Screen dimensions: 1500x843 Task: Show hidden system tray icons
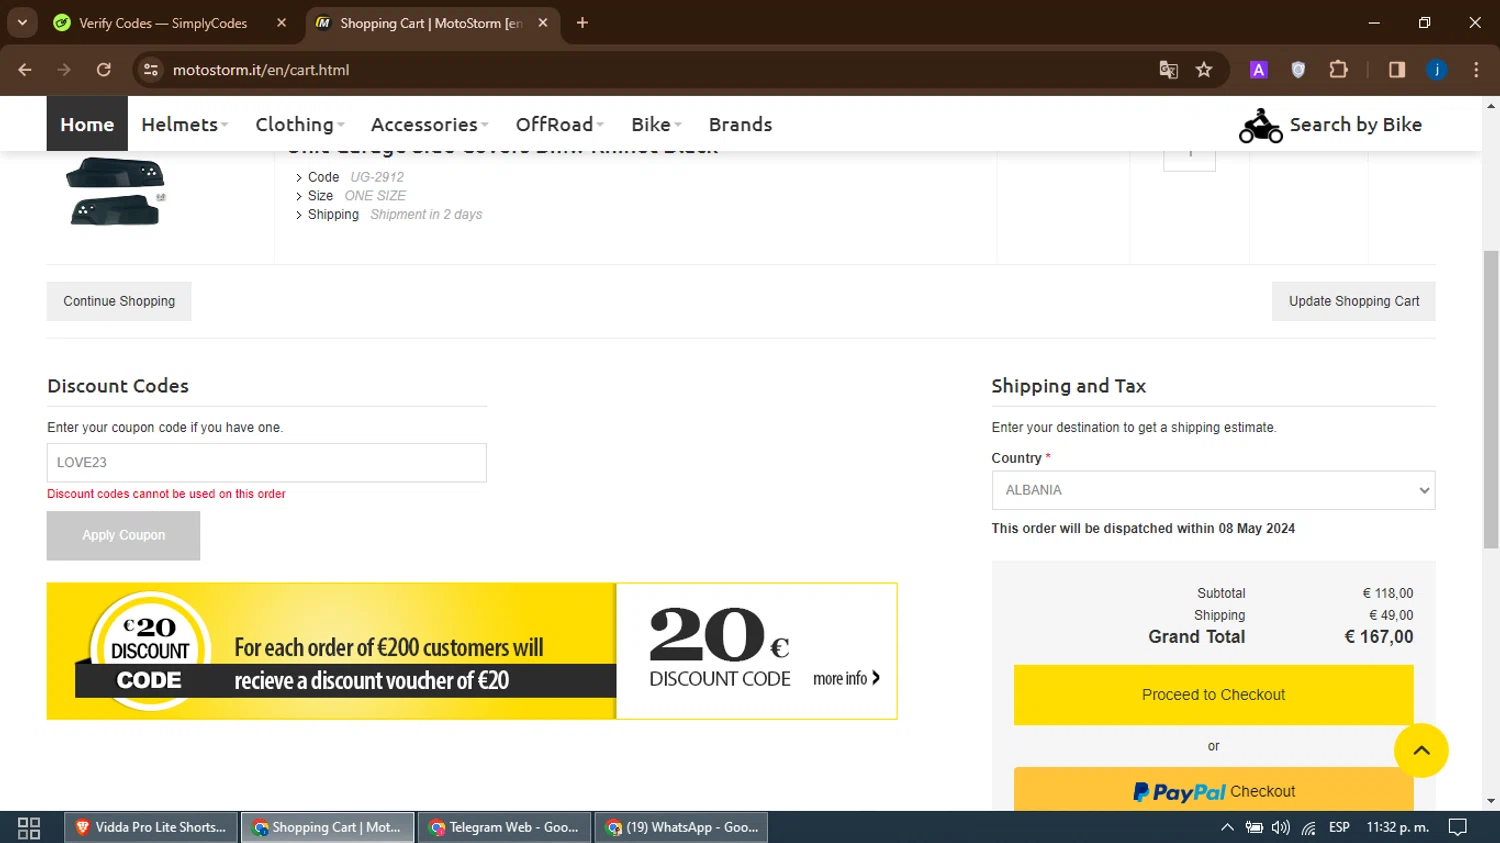coord(1227,827)
